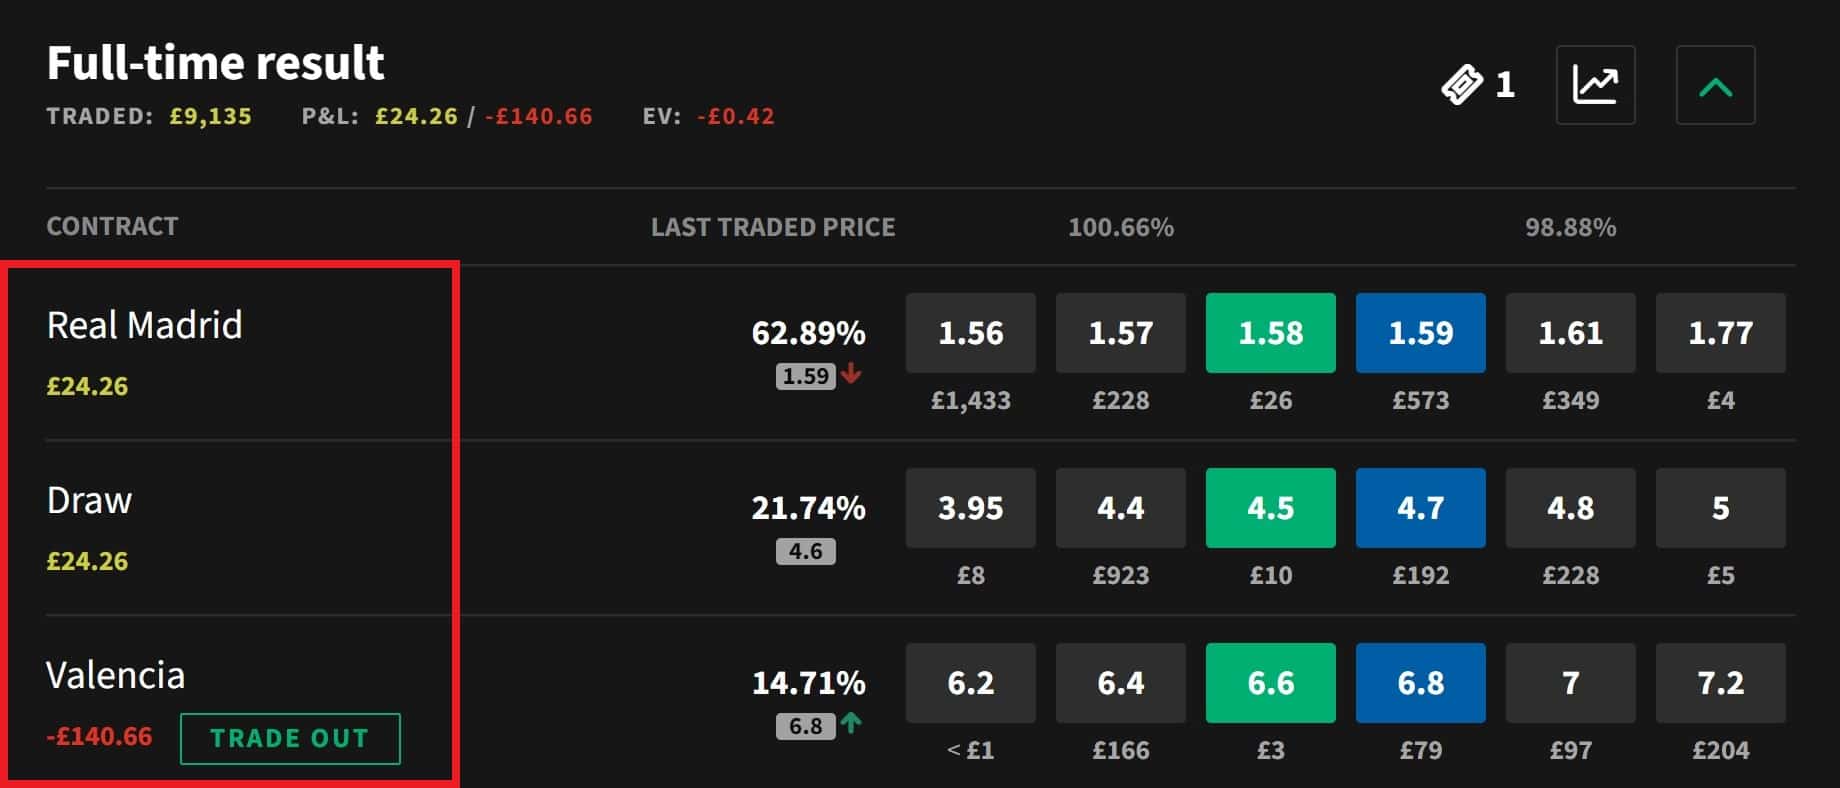The height and width of the screenshot is (788, 1840).
Task: Click the bet slip ticket icon
Action: coord(1462,85)
